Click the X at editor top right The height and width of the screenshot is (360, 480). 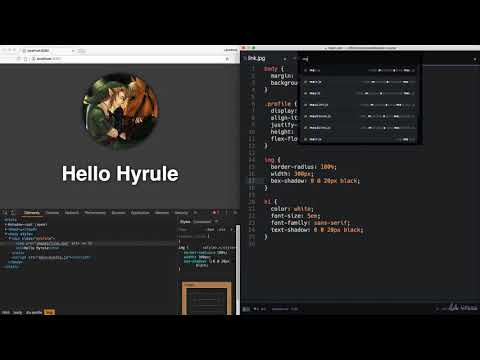click(x=475, y=59)
